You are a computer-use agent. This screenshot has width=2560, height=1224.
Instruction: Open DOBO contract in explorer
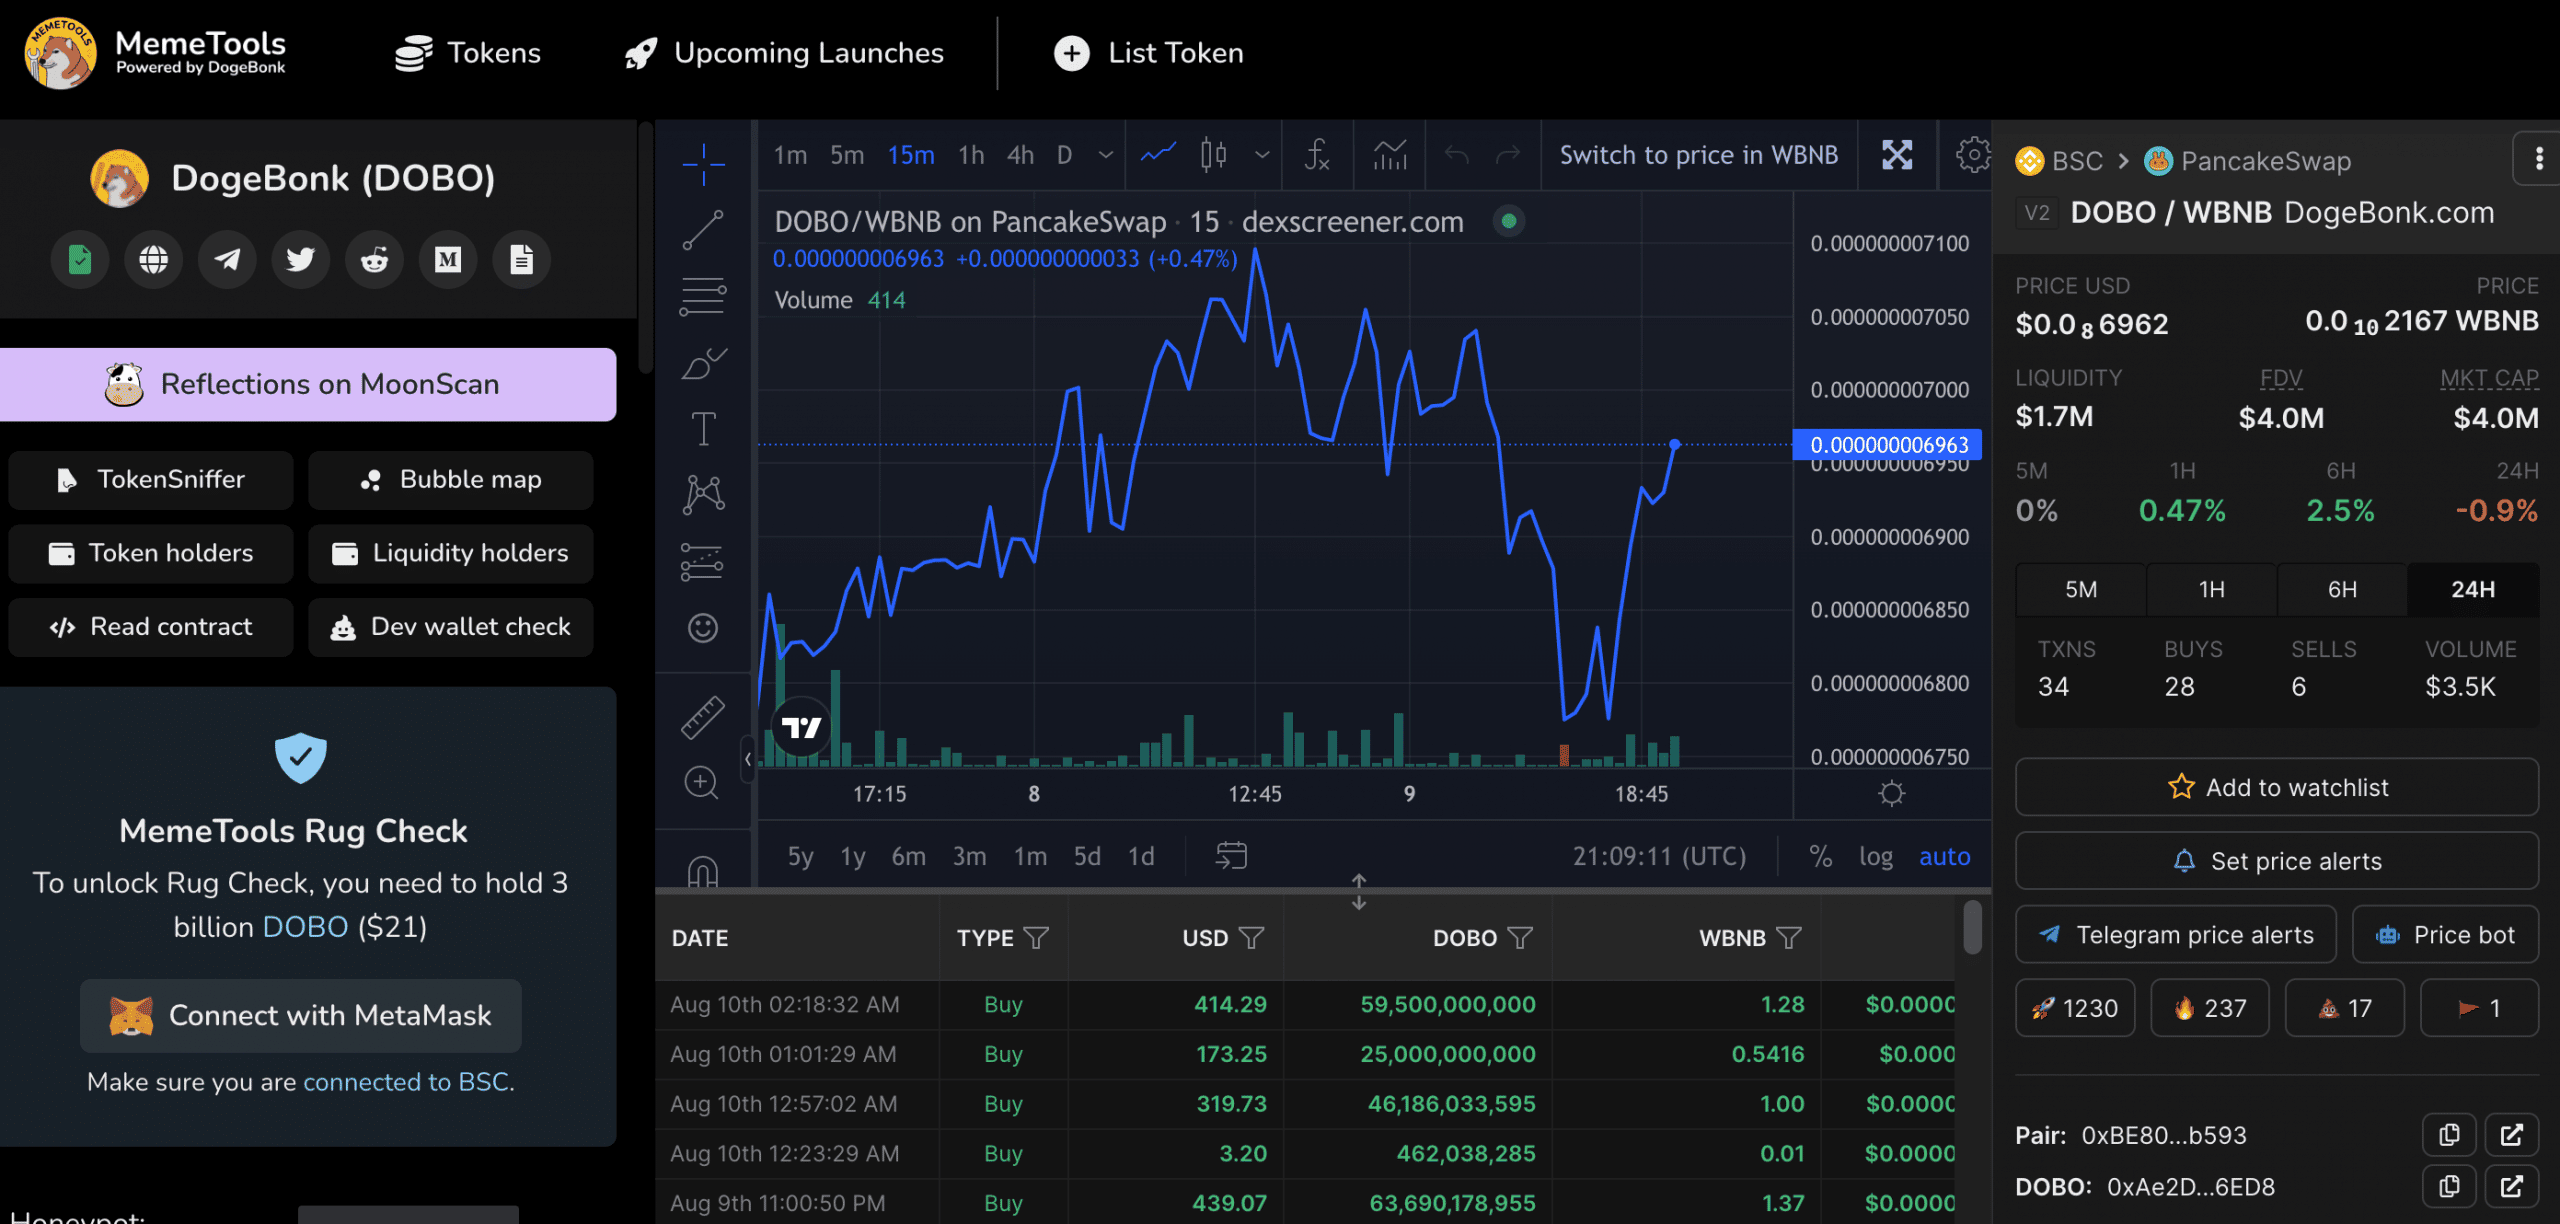tap(2512, 1187)
